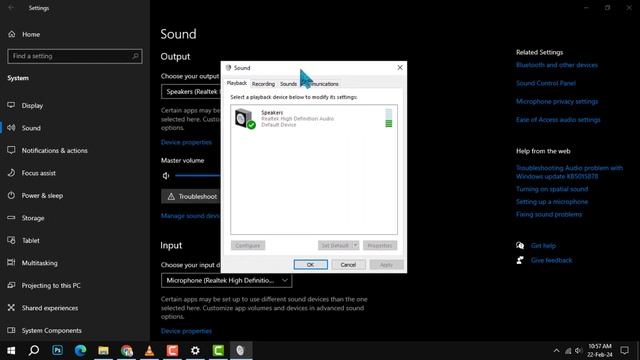Switch to the Recording tab

[263, 84]
